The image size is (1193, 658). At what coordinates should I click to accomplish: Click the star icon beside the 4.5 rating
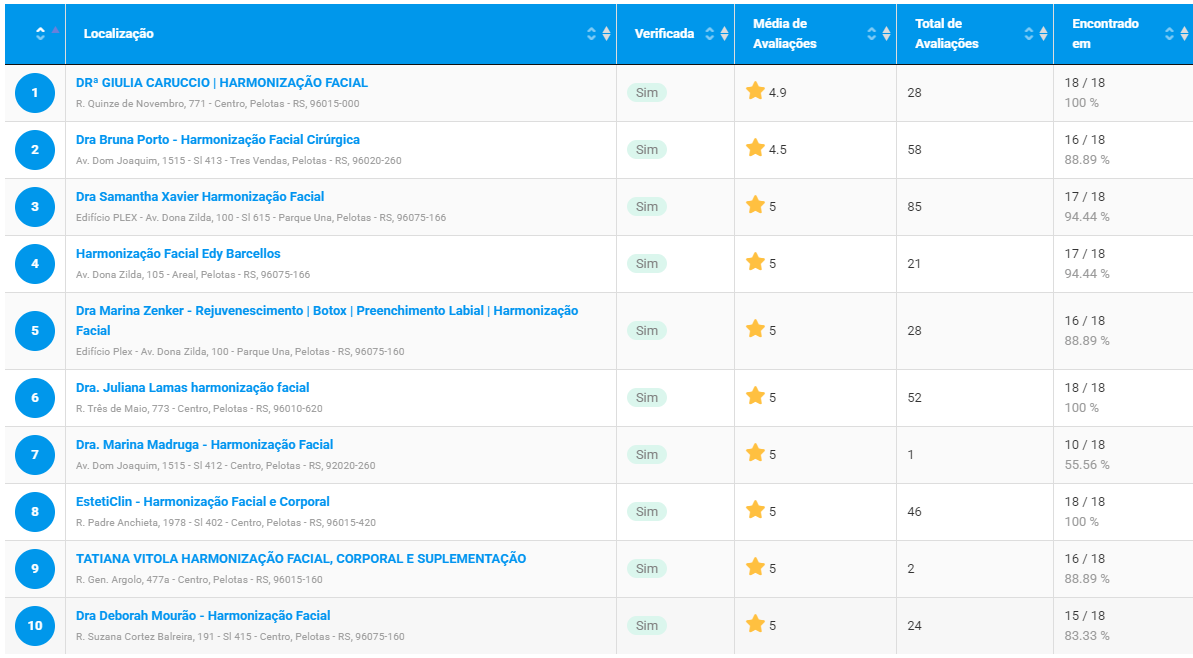[x=756, y=148]
